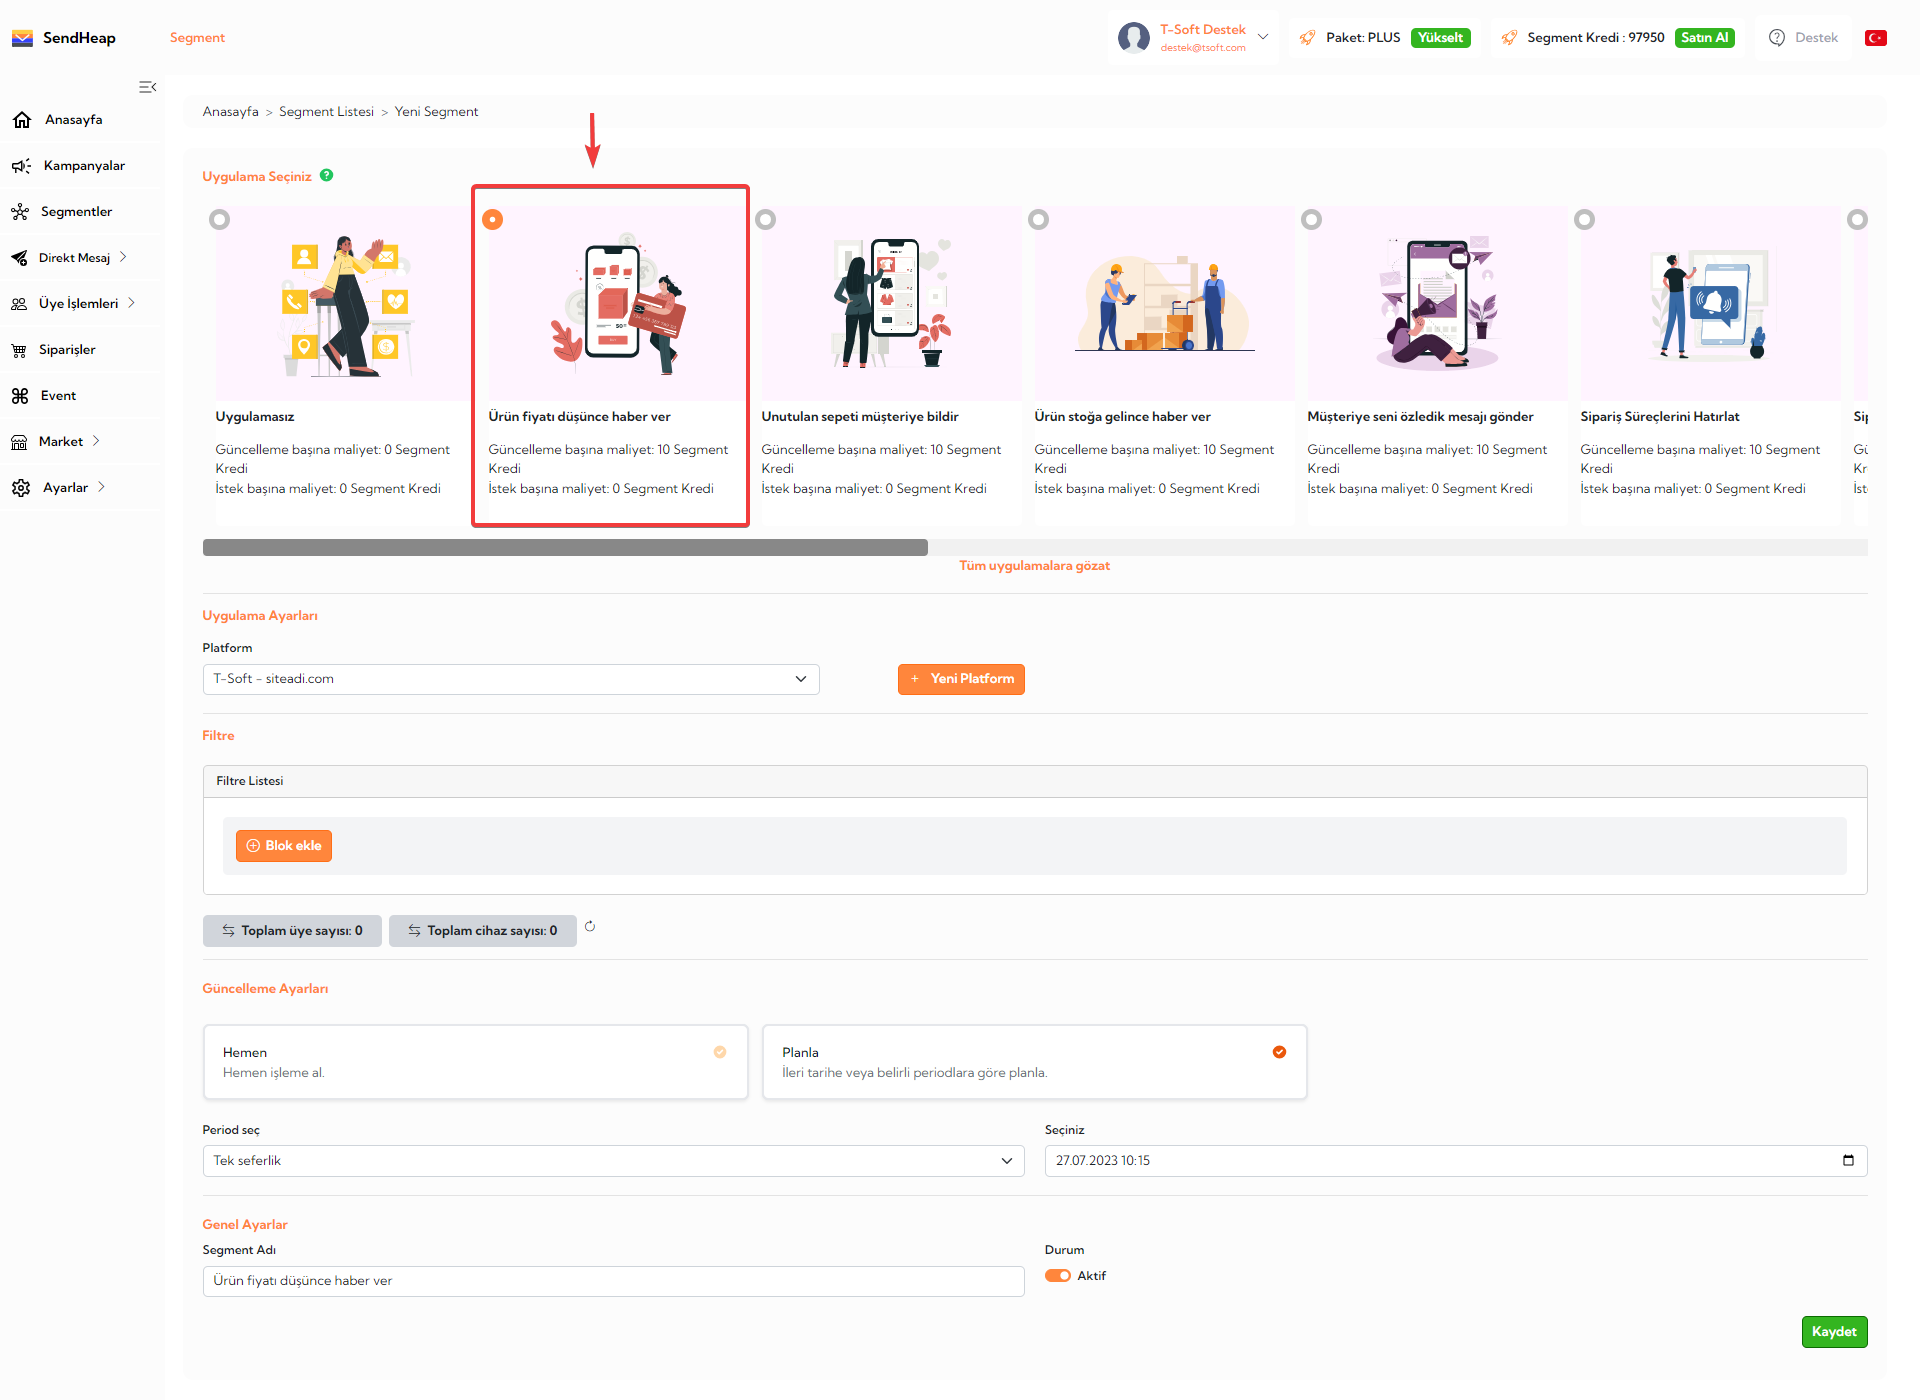
Task: Expand Market submenu arrow
Action: [96, 441]
